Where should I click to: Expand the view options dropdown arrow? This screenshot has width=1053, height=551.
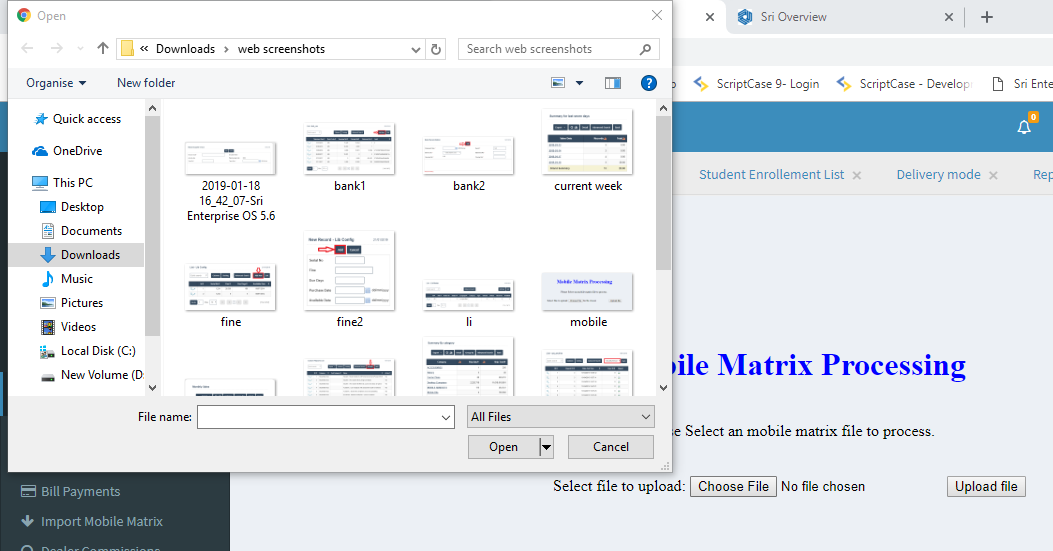pyautogui.click(x=580, y=83)
